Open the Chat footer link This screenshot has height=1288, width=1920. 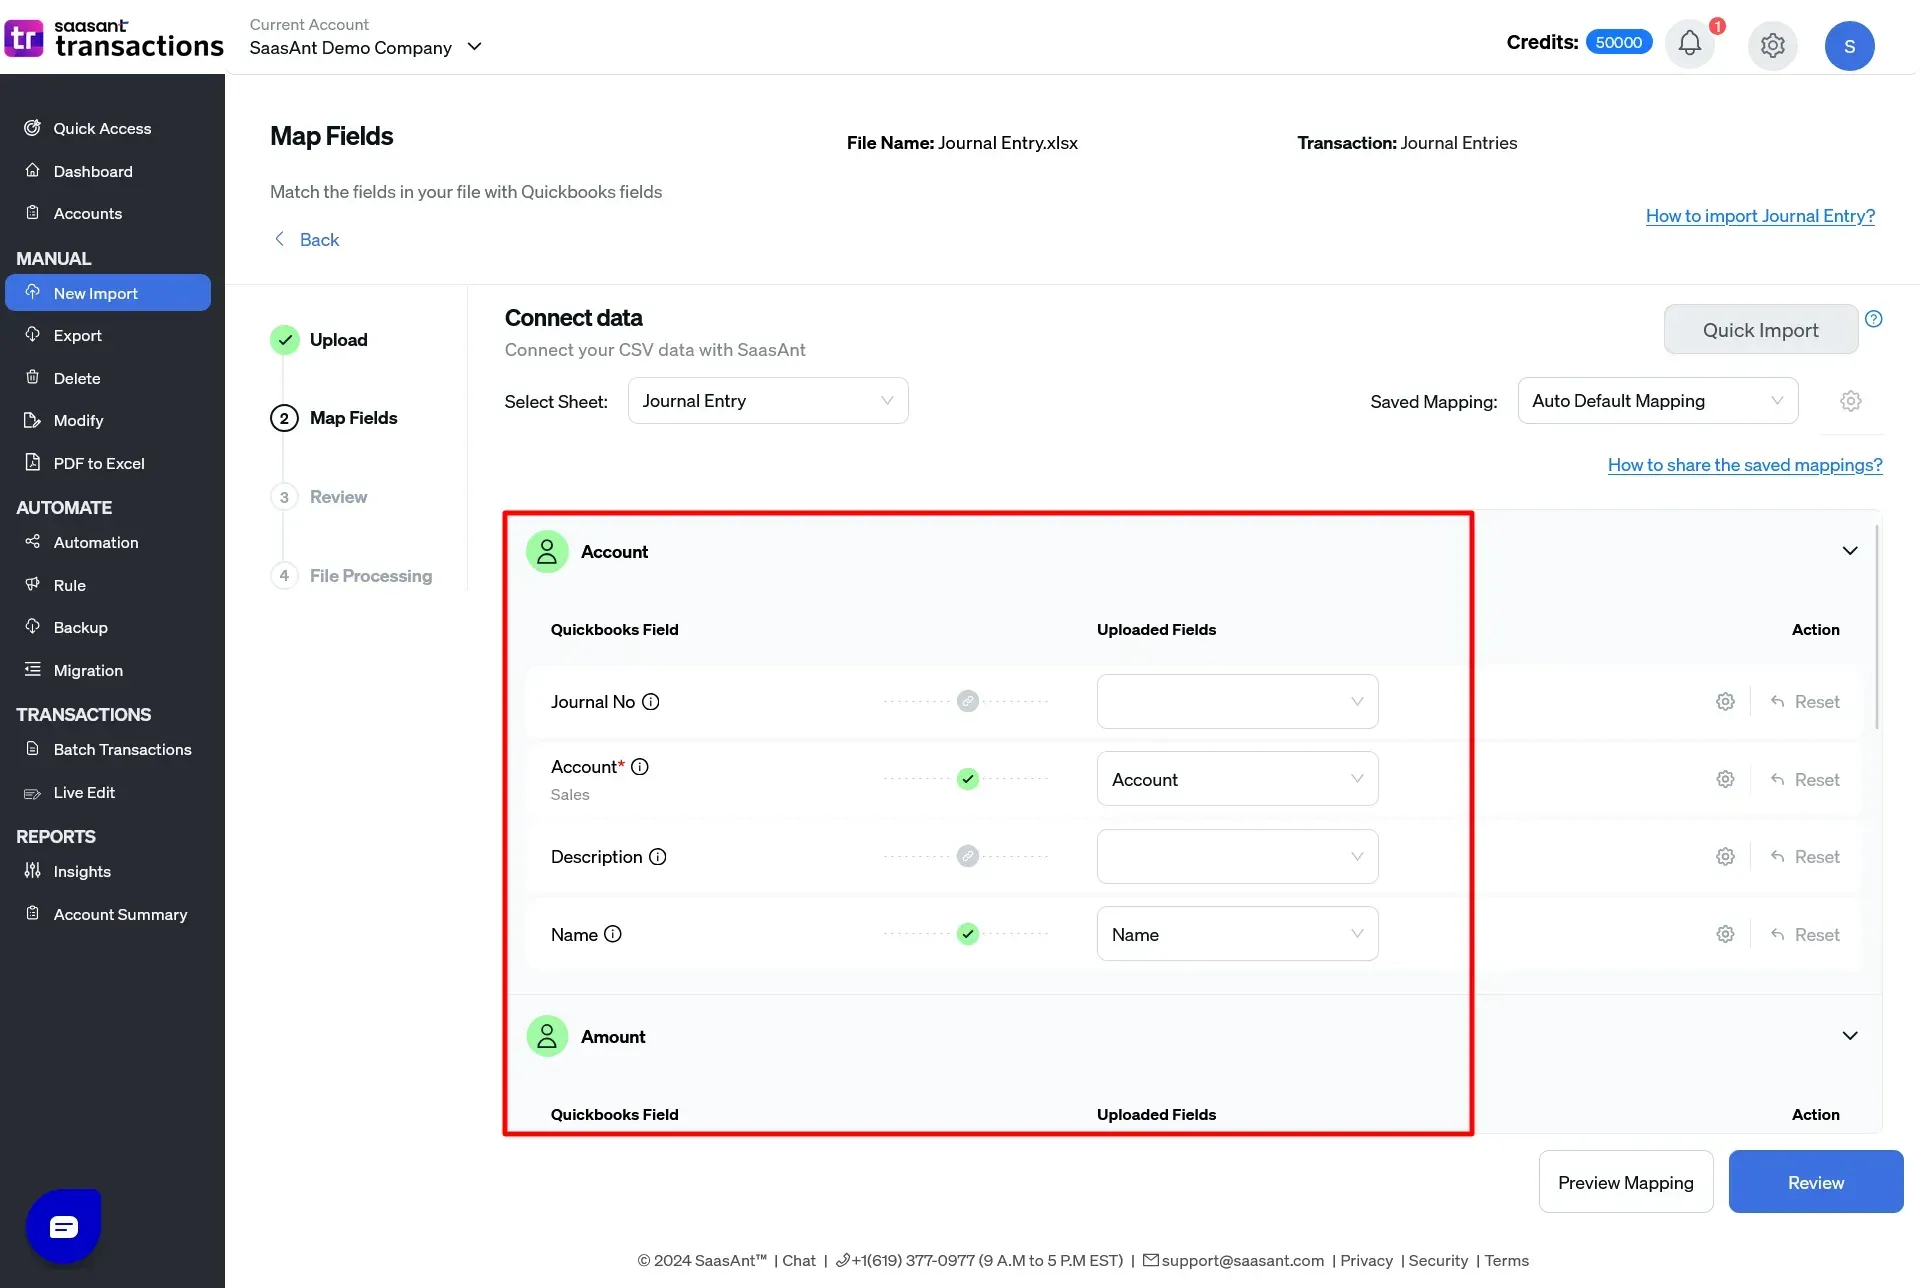[x=798, y=1261]
